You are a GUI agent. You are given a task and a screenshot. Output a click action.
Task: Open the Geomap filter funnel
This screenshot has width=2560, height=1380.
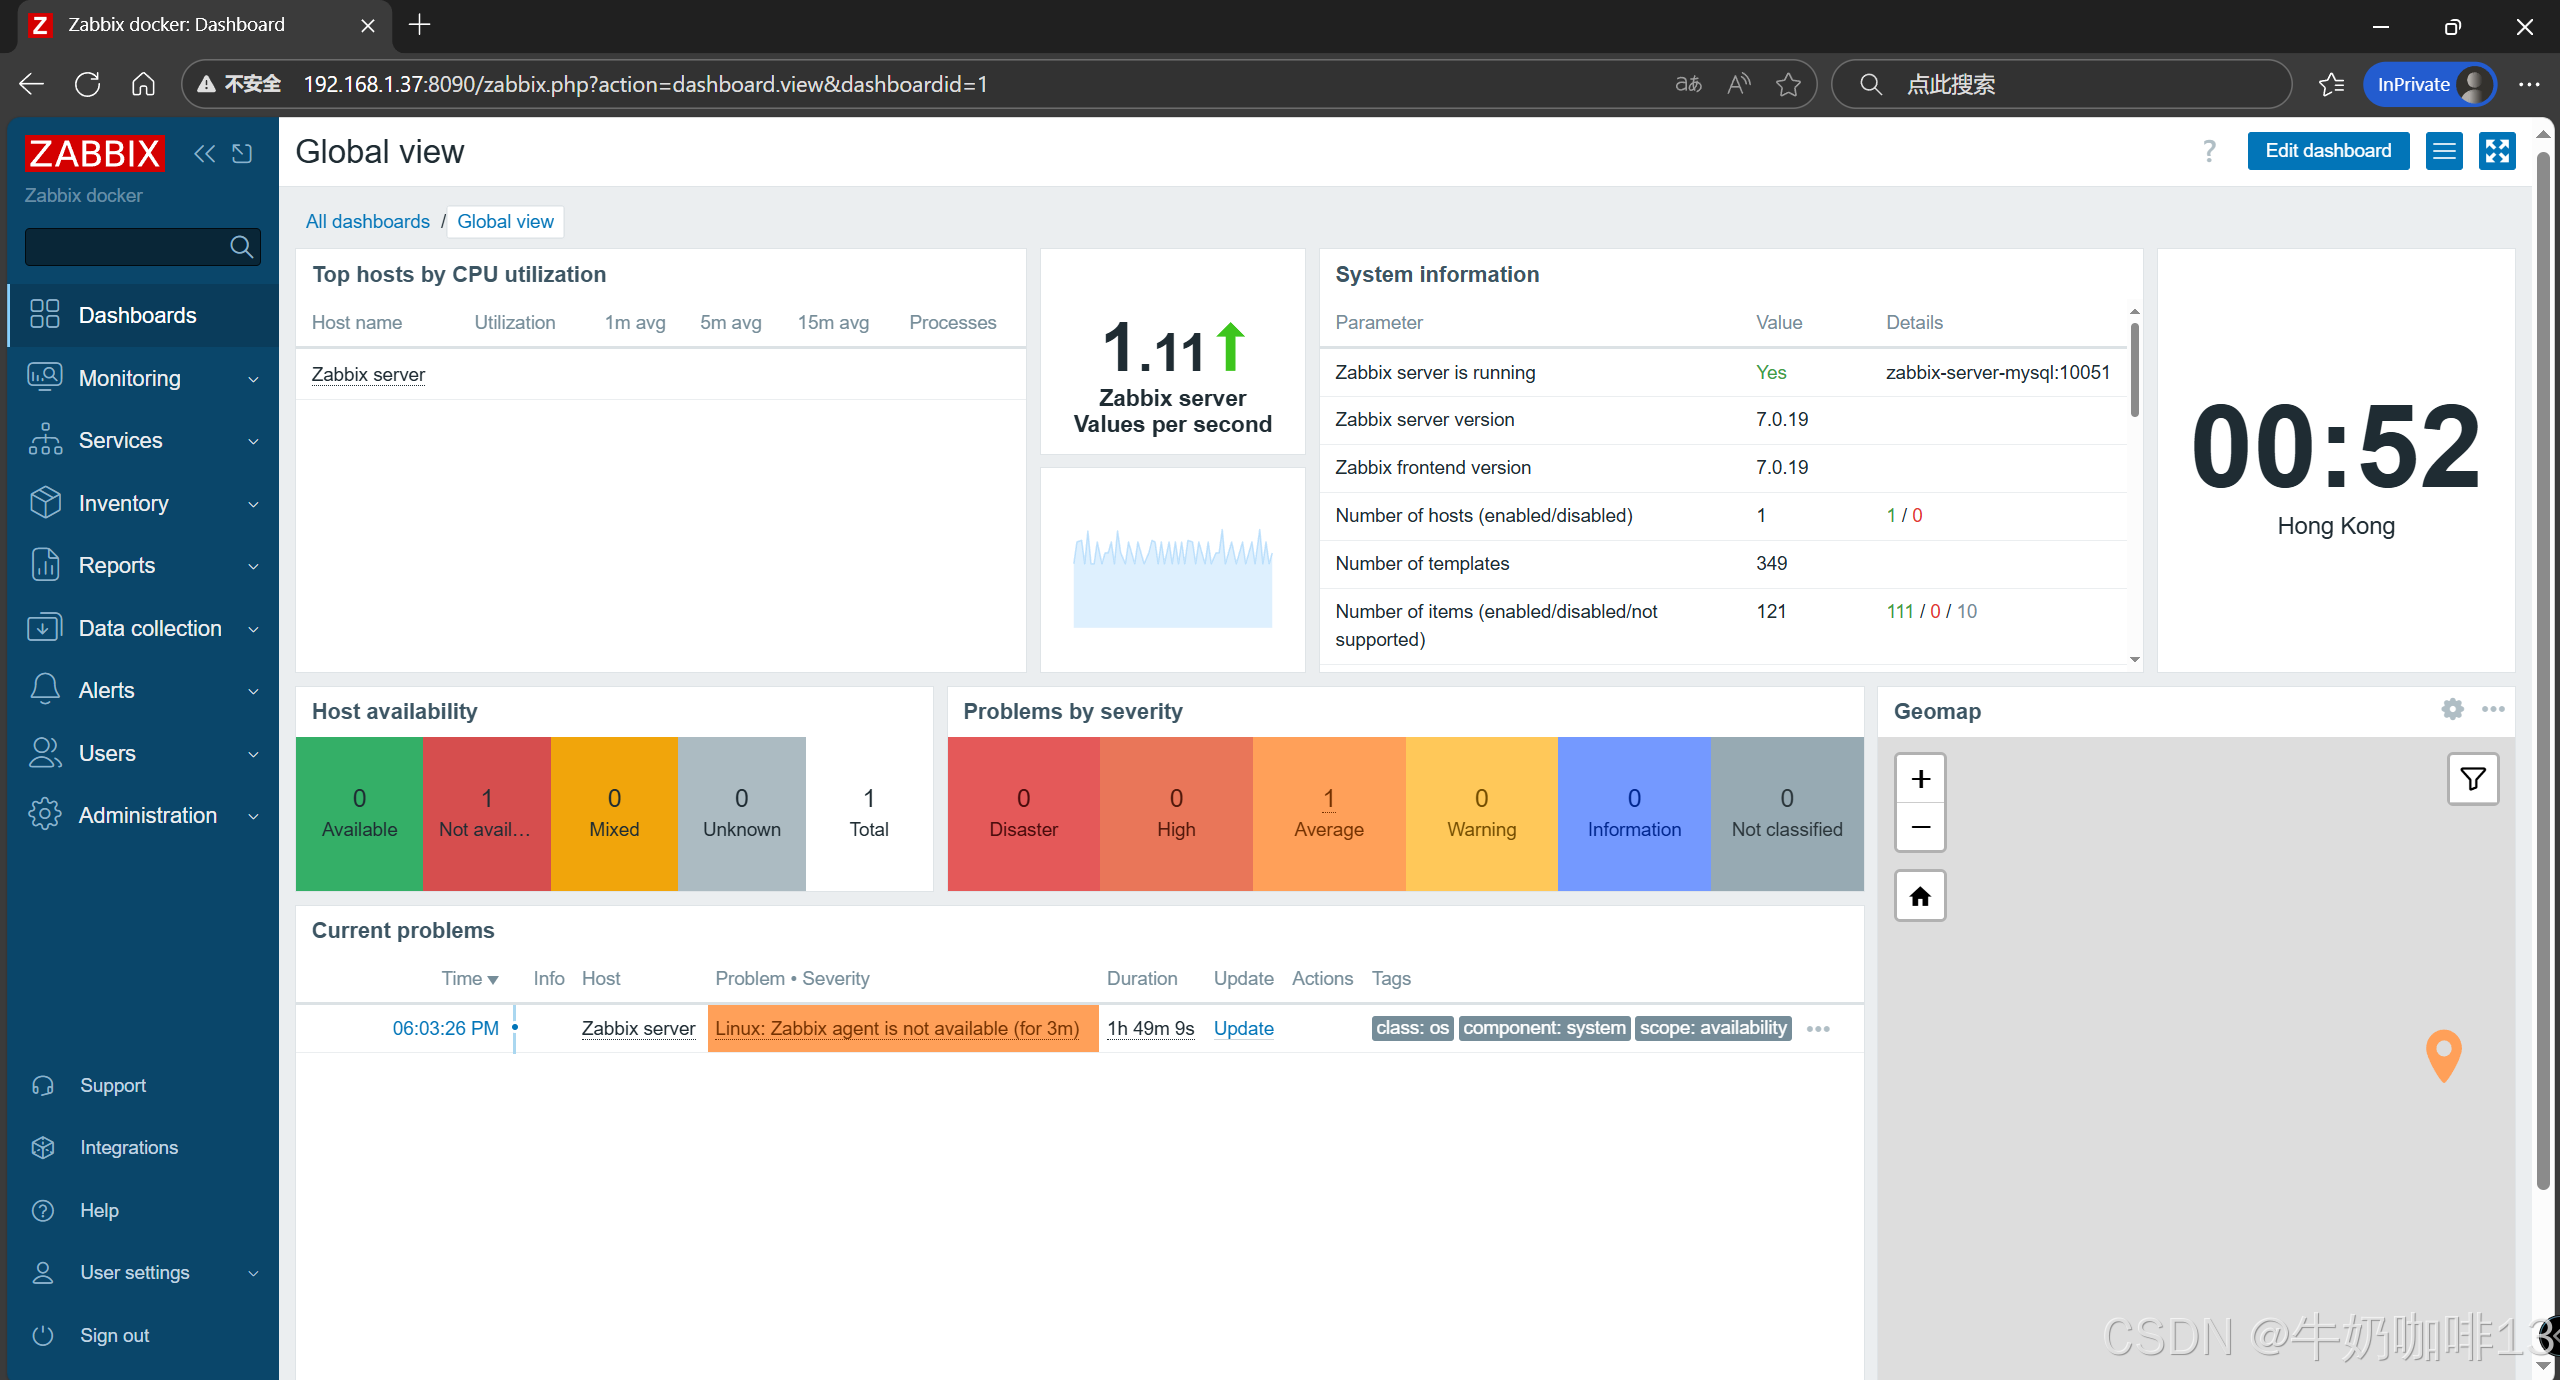2472,779
